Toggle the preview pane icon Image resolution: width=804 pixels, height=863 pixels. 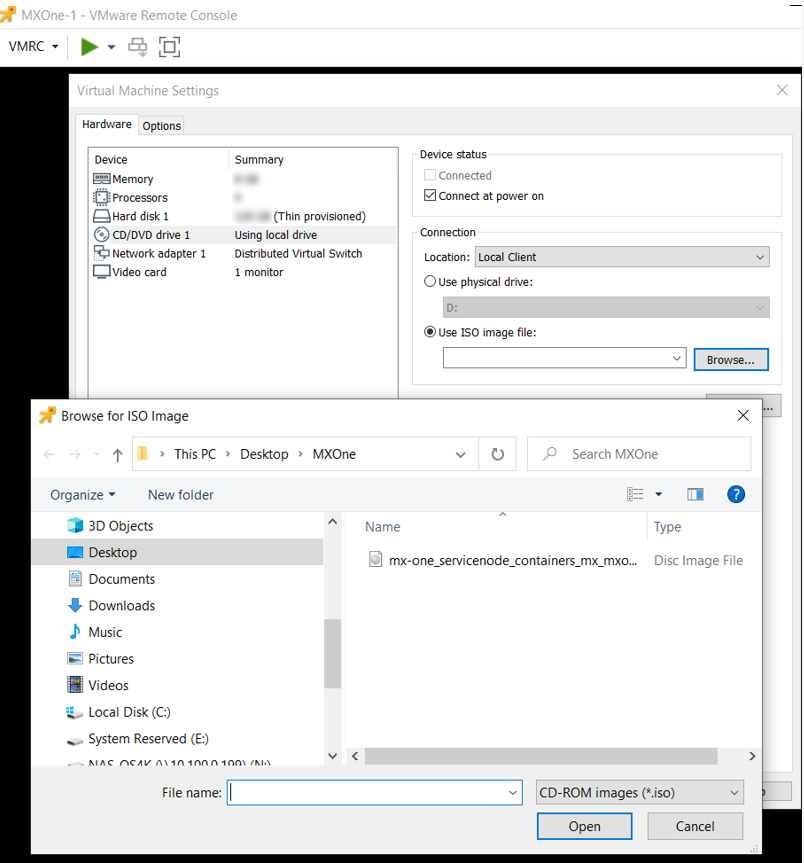[x=695, y=494]
